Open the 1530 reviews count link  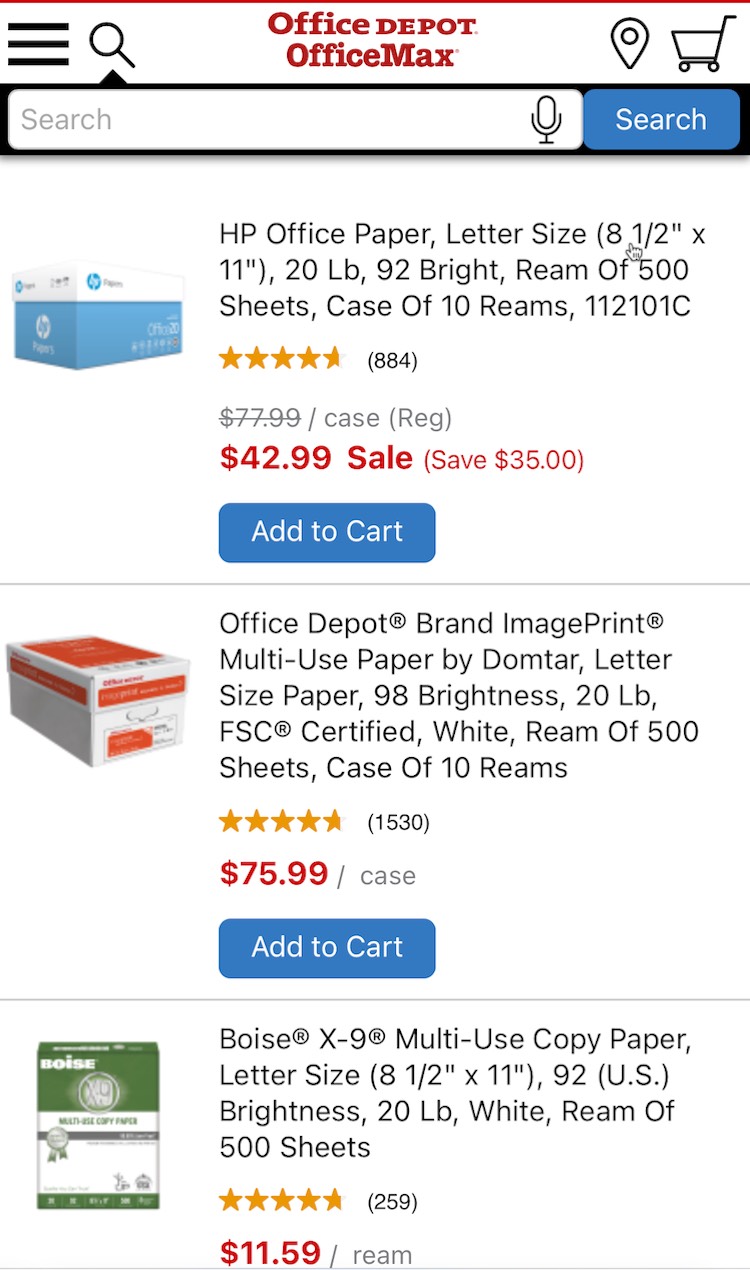398,823
